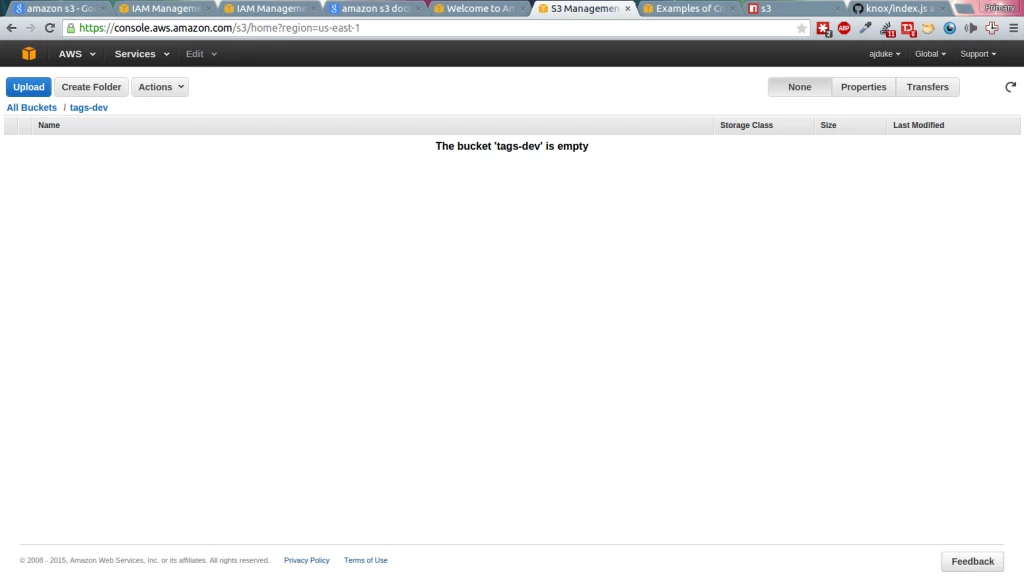Open the AWS dropdown menu

[x=77, y=54]
